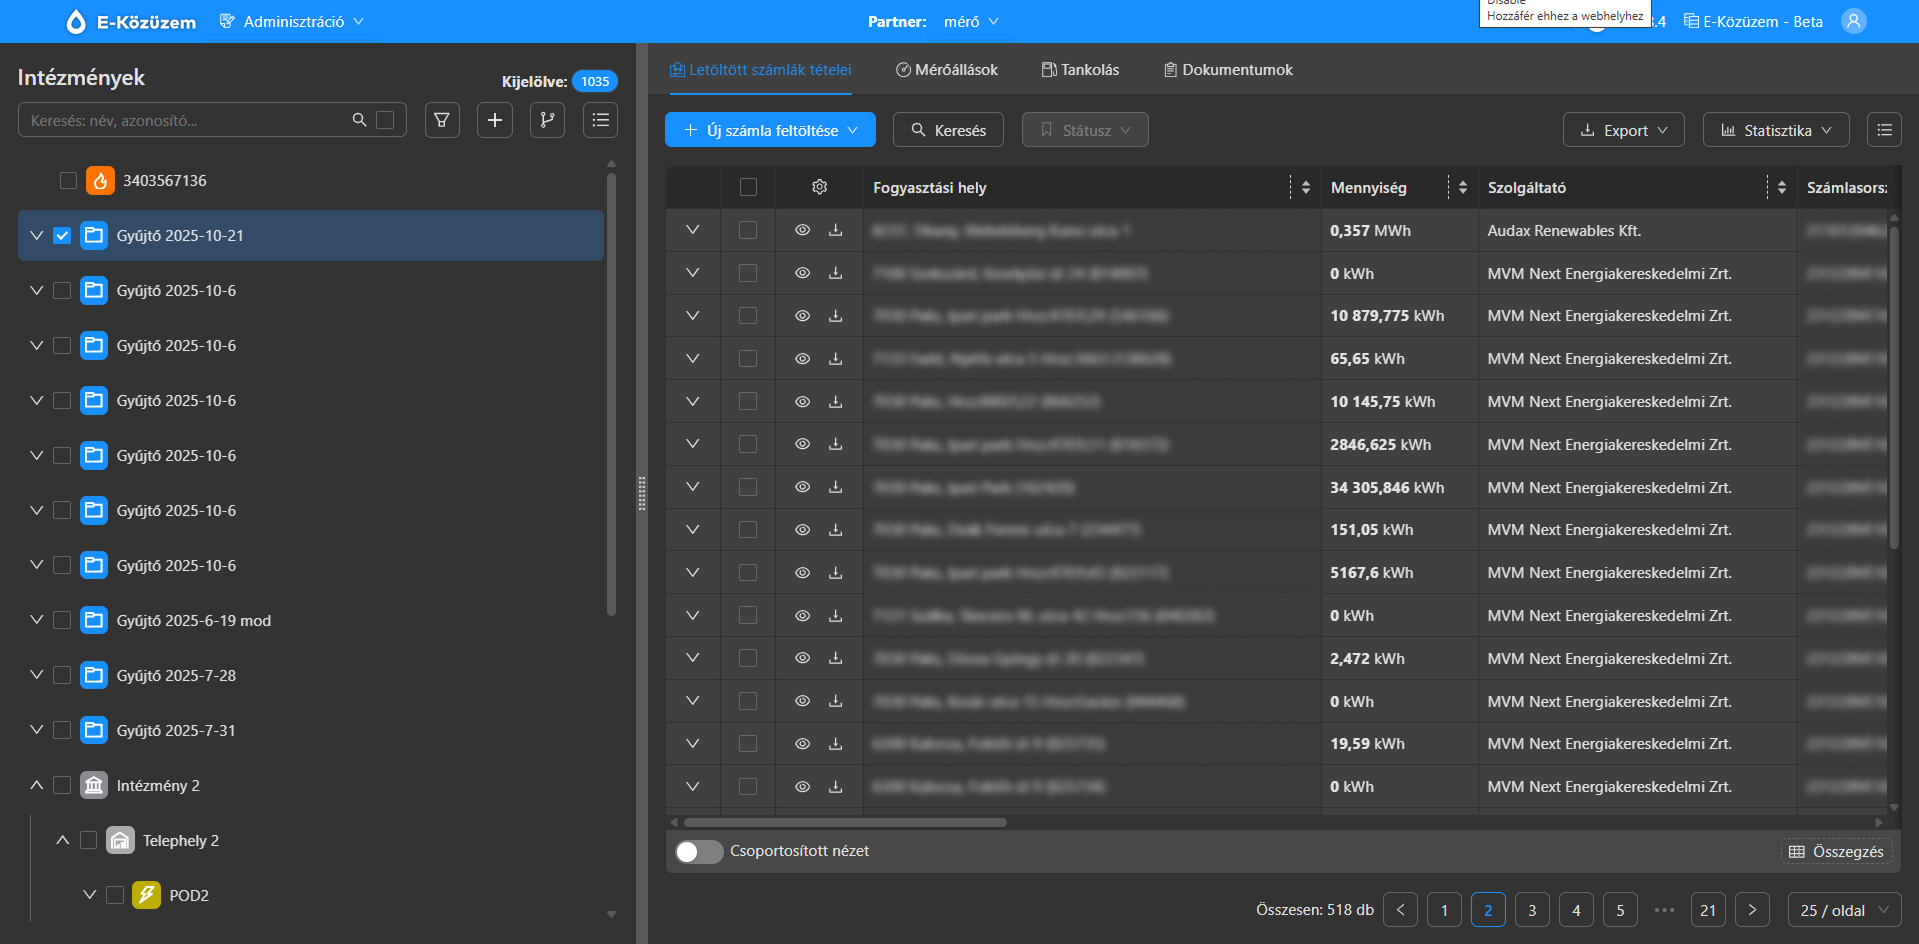Click the Új számla feltöltése button
Viewport: 1919px width, 944px height.
click(x=770, y=130)
